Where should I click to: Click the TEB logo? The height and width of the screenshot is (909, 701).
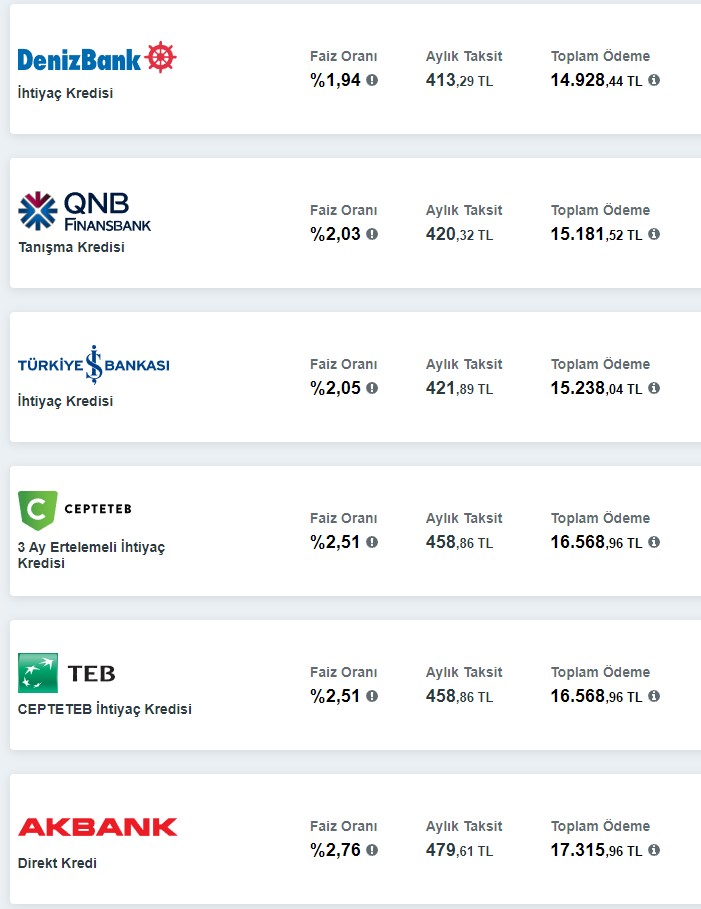point(67,673)
